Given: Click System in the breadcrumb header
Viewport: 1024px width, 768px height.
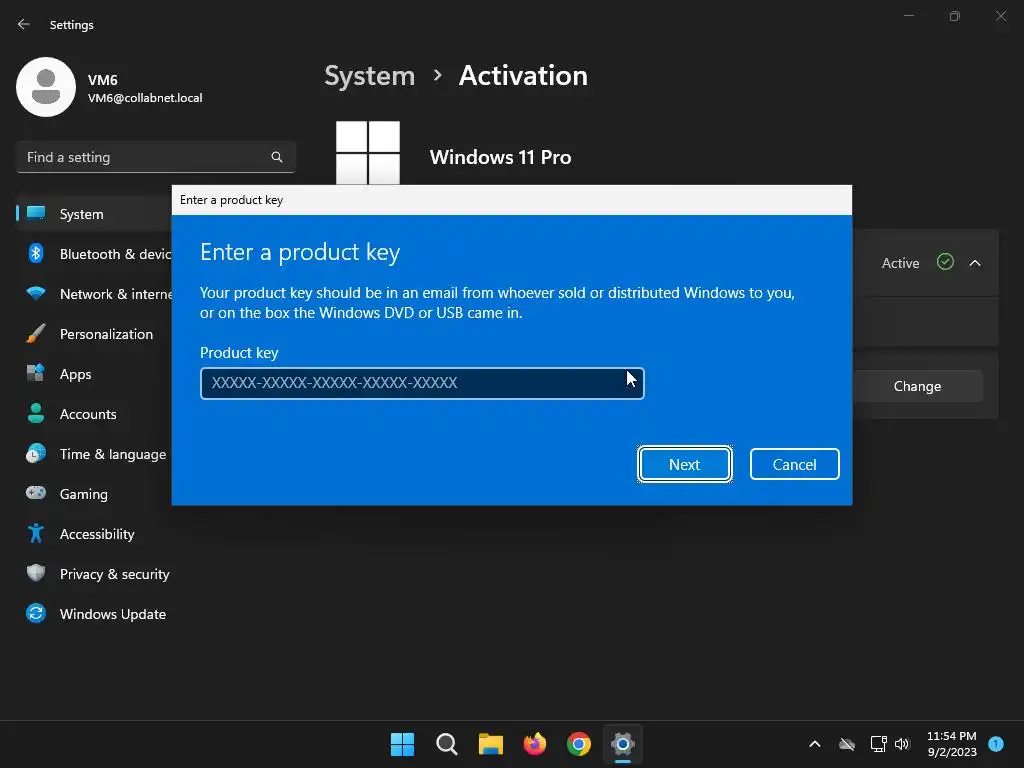Looking at the screenshot, I should click(x=370, y=76).
